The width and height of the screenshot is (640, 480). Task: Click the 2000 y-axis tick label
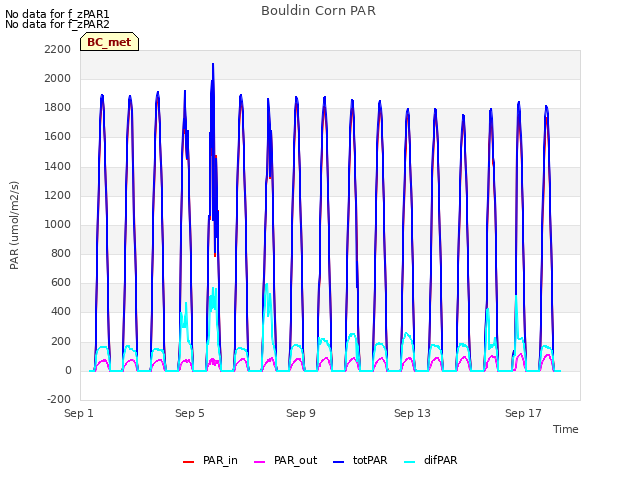(x=58, y=78)
